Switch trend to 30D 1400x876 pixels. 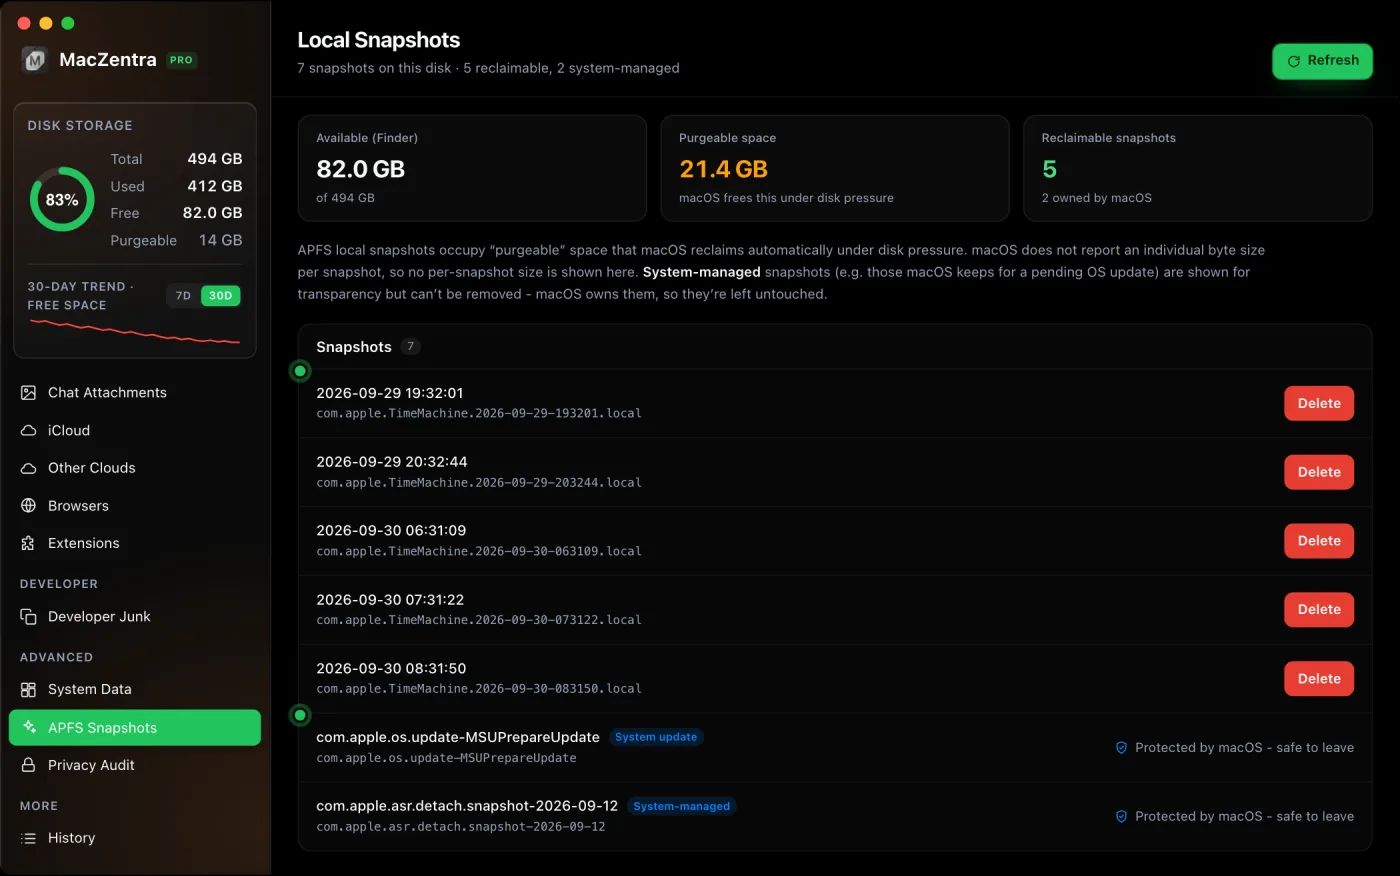click(x=221, y=296)
